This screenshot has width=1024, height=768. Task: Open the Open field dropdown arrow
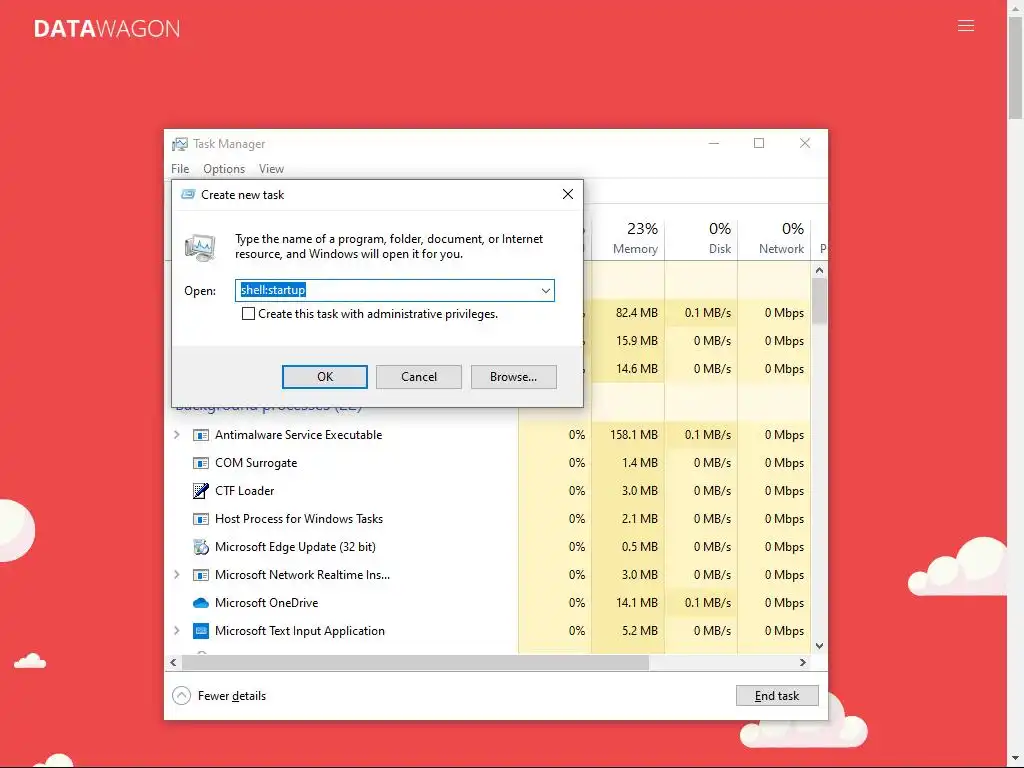click(545, 291)
